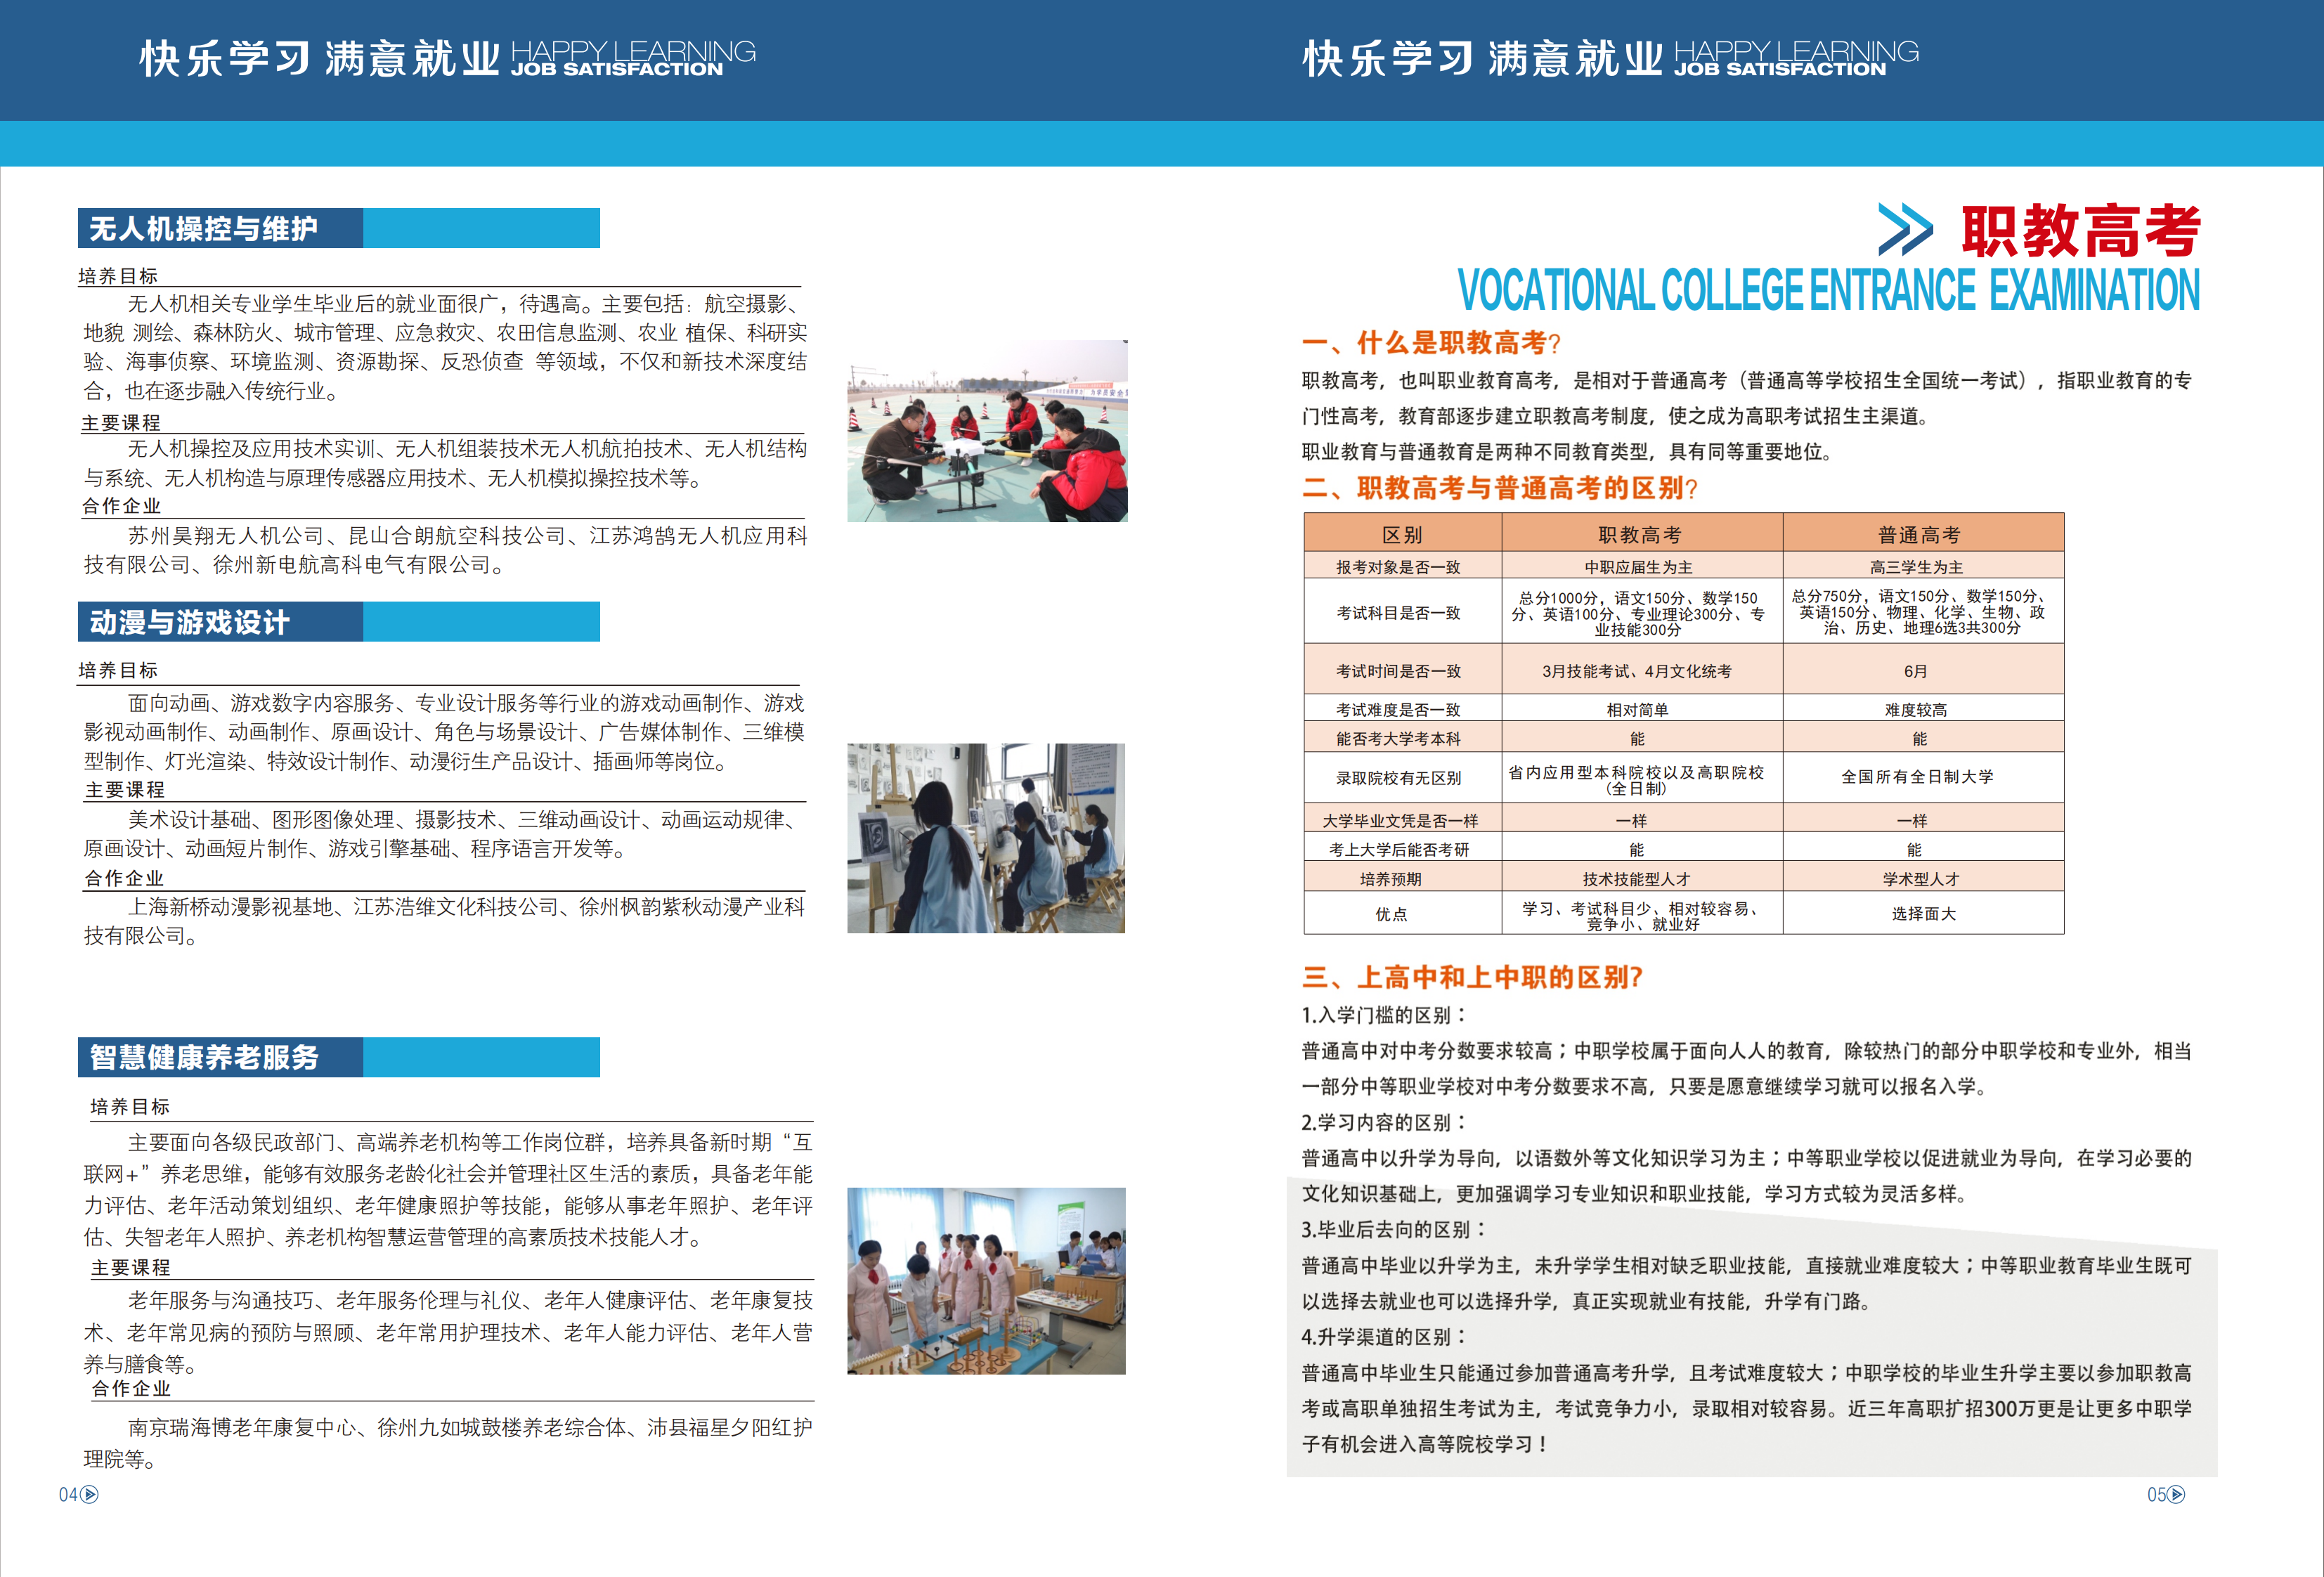The image size is (2324, 1577).
Task: Click the 2.学习内容的区别 subheading
Action: [x=1384, y=1122]
